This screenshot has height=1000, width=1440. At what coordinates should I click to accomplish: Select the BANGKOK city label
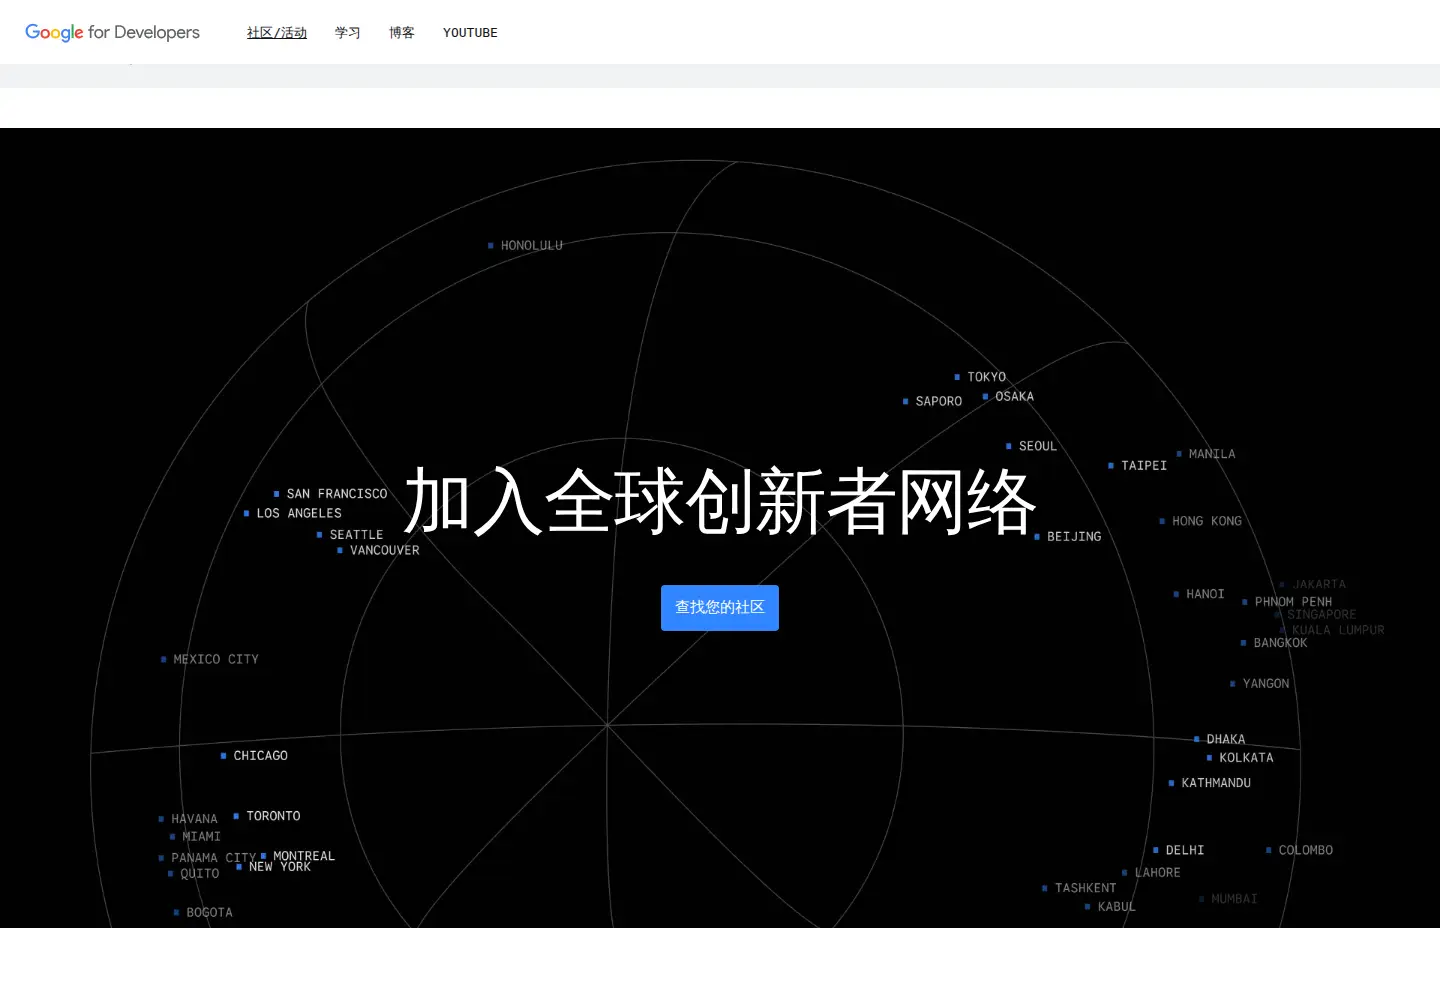tap(1281, 643)
